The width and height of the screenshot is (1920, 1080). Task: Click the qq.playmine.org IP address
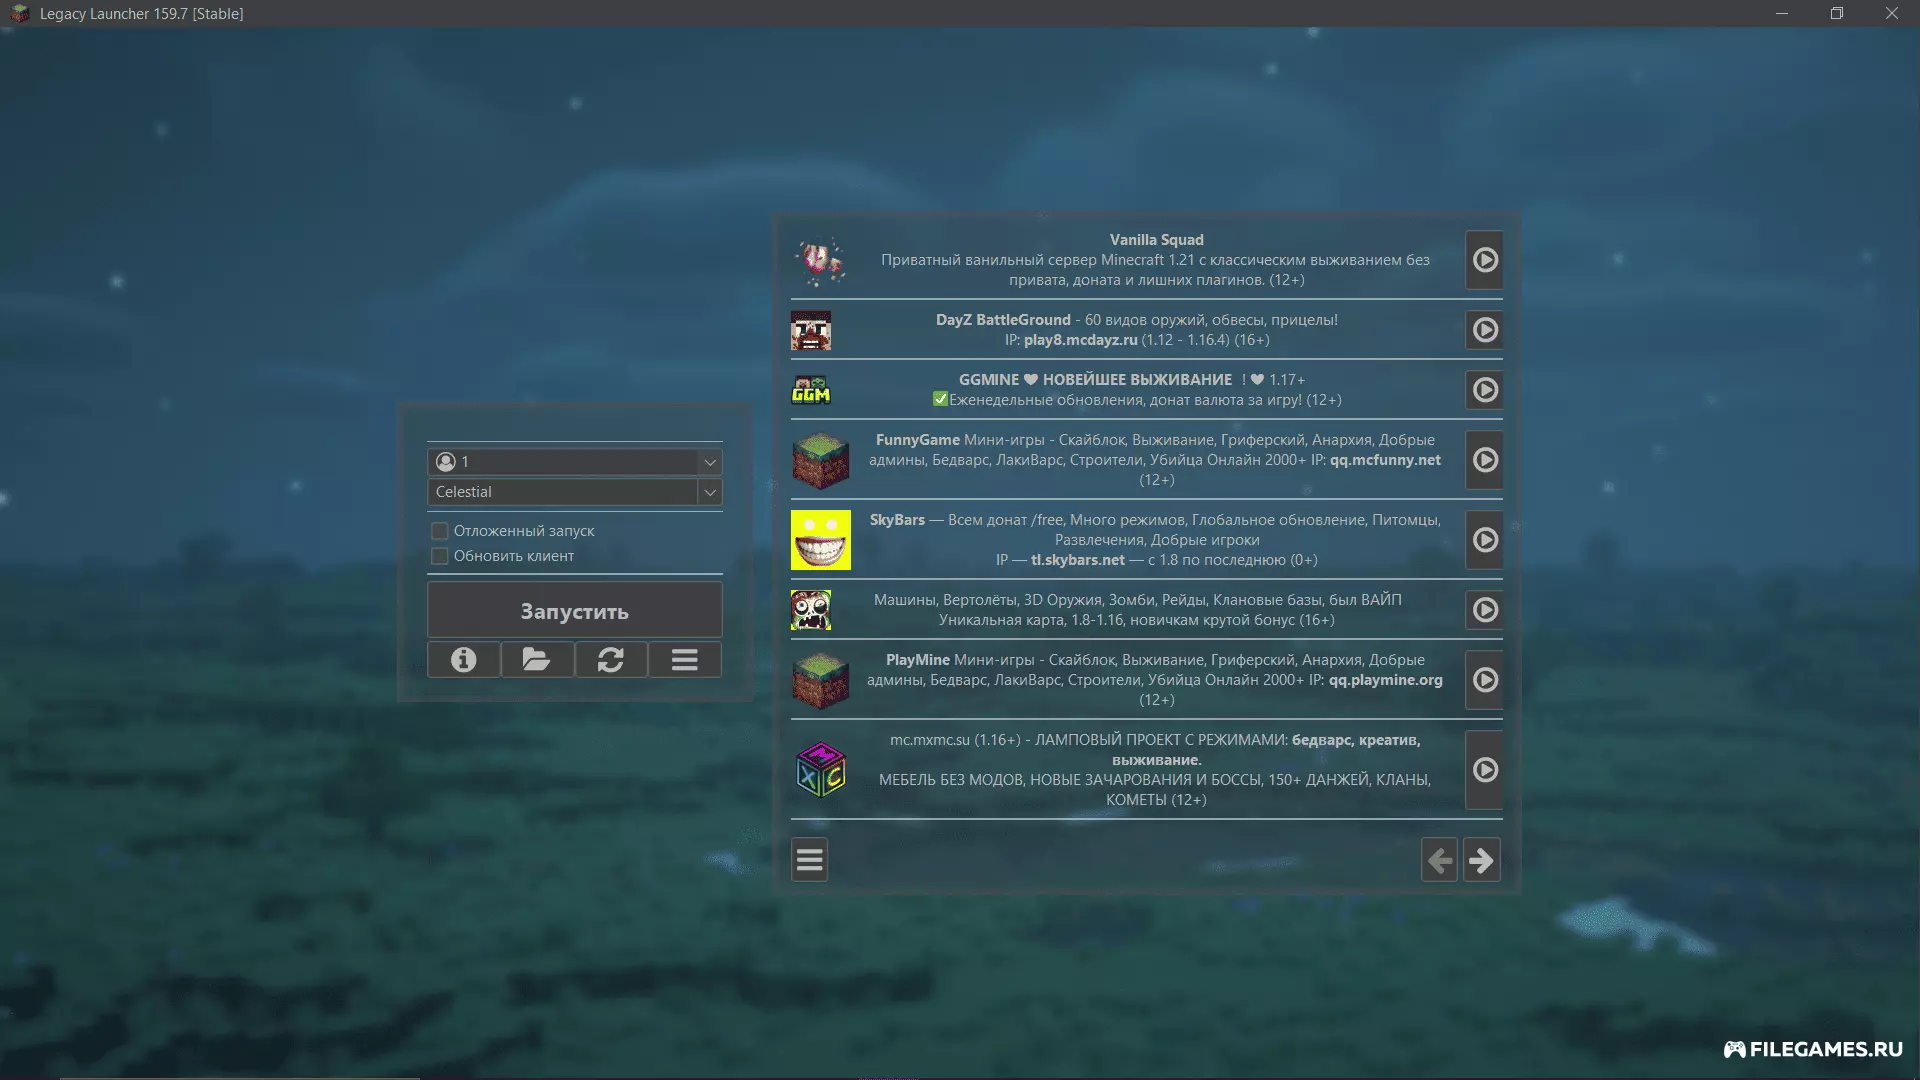(x=1385, y=680)
